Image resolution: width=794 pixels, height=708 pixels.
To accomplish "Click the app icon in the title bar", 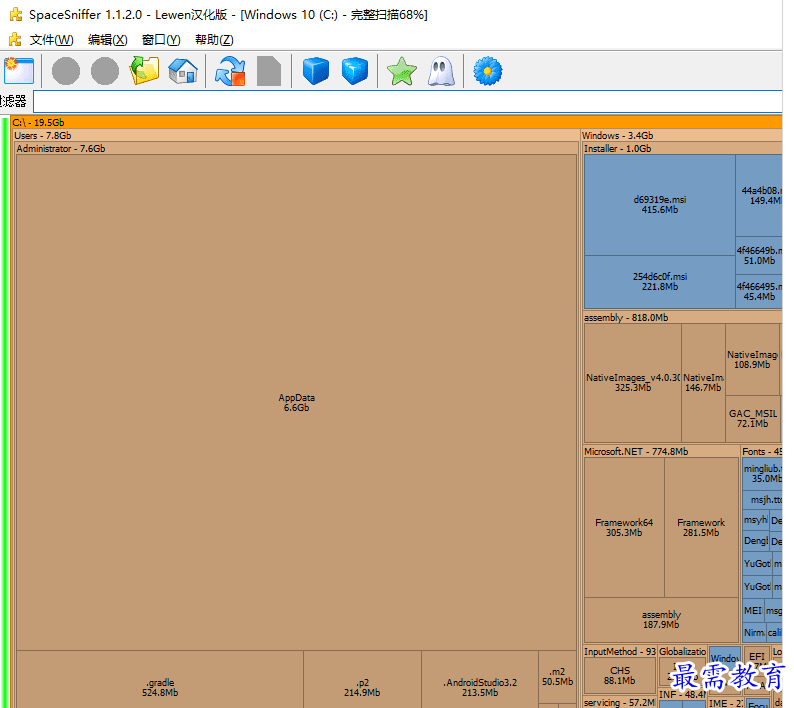I will pyautogui.click(x=16, y=14).
